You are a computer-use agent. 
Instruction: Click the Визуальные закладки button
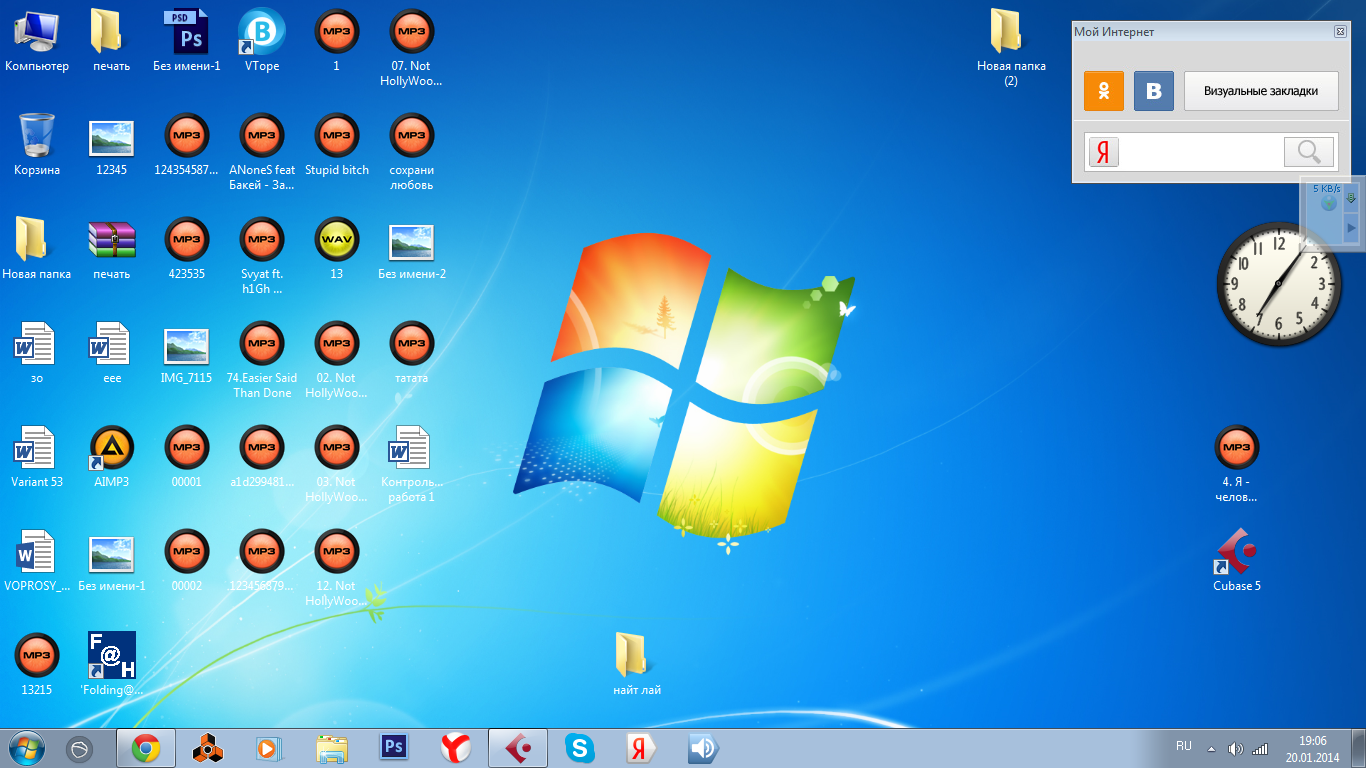coord(1261,91)
